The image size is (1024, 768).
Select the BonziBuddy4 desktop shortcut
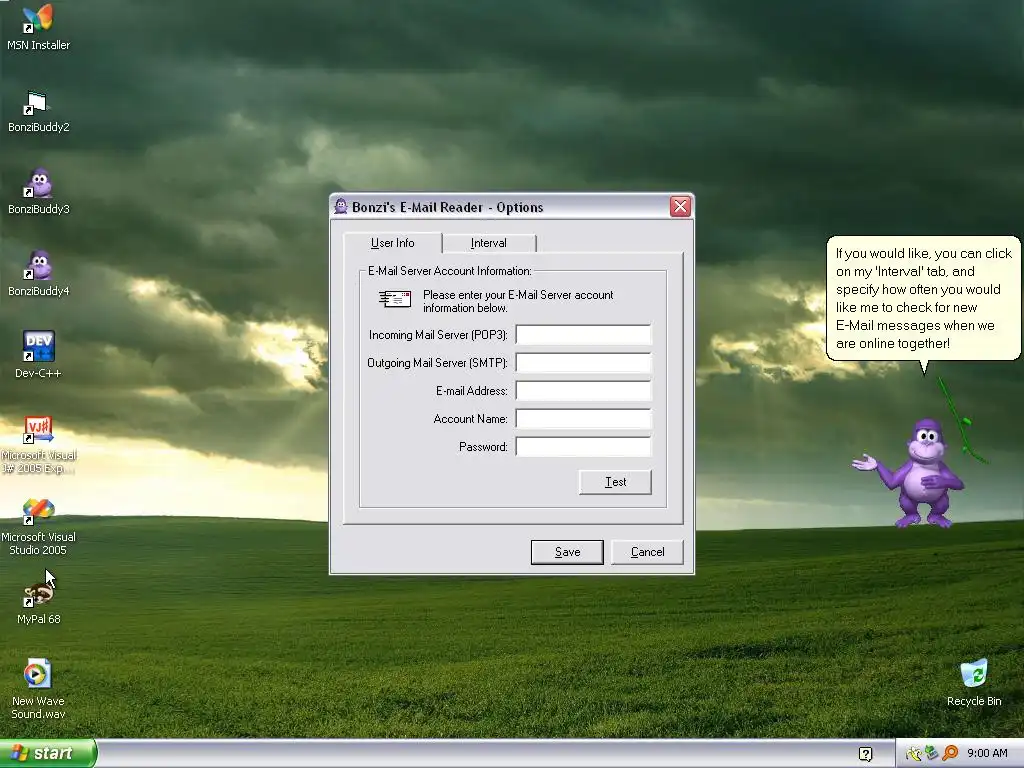pos(38,274)
